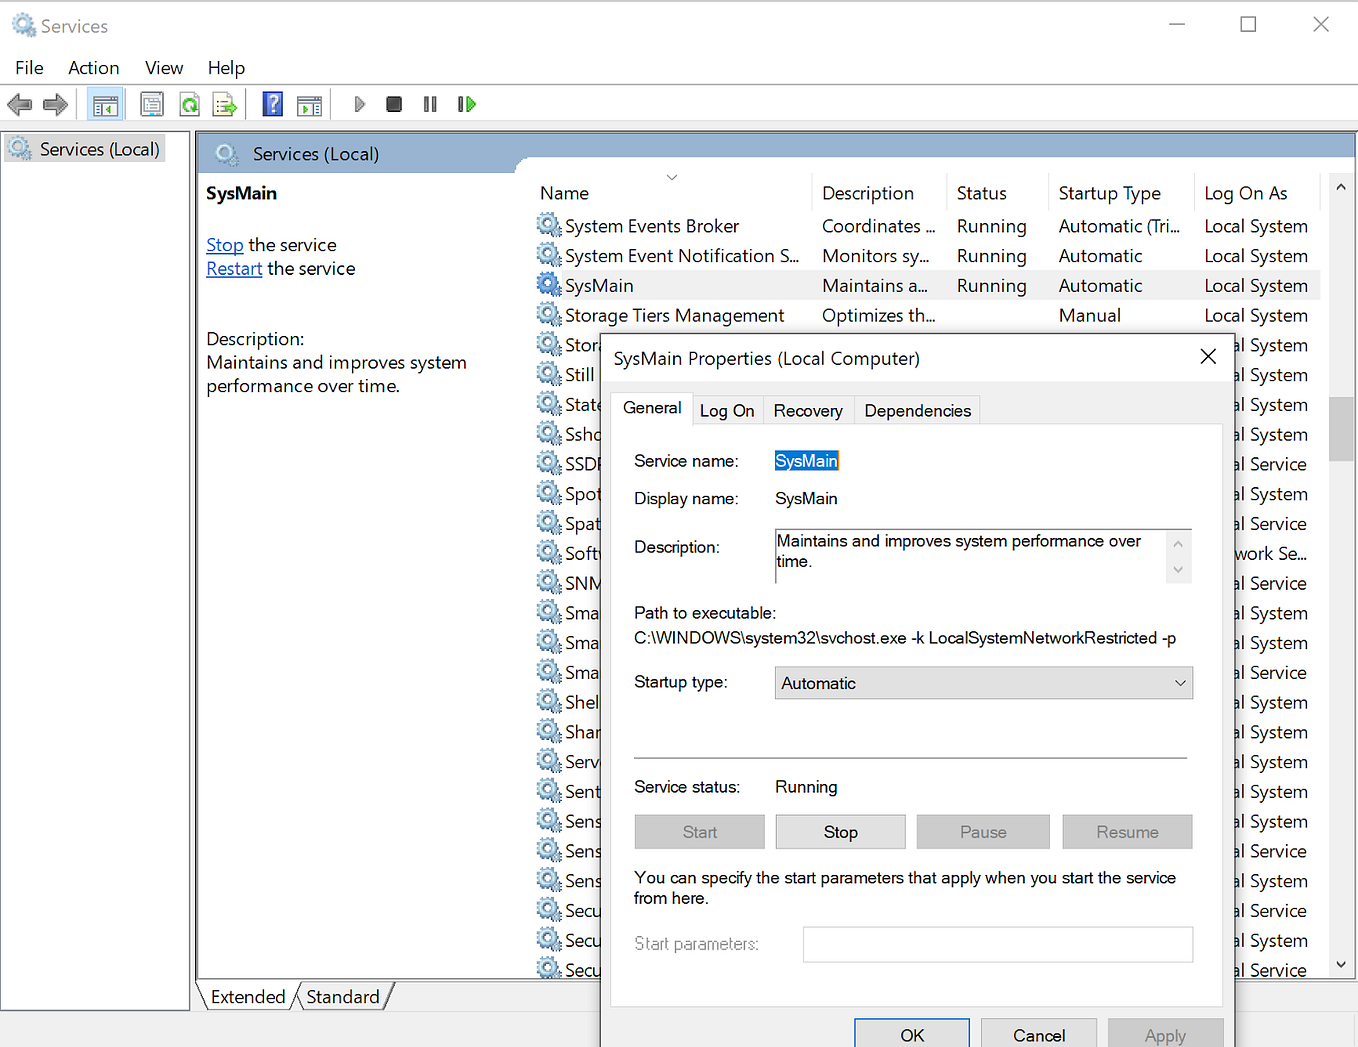Switch to the Standard view tab
This screenshot has height=1047, width=1358.
(x=343, y=996)
